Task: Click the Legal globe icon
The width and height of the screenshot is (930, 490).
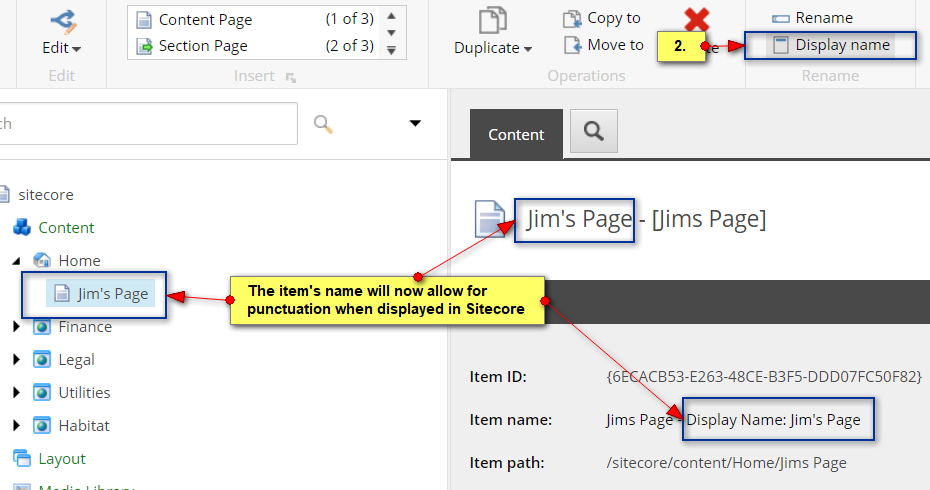Action: (42, 359)
